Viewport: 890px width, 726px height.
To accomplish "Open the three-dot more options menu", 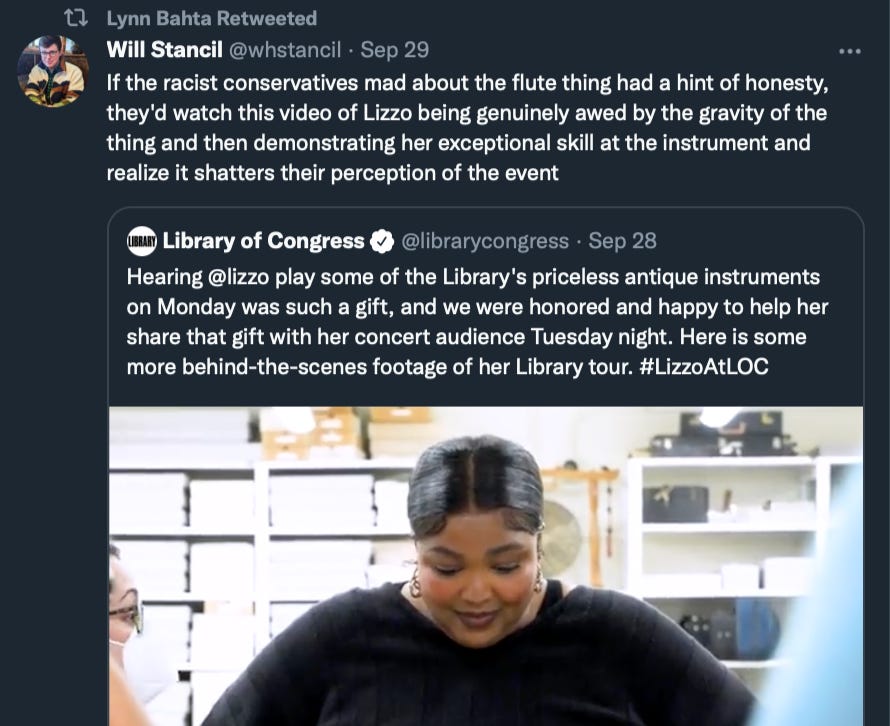I will 850,51.
